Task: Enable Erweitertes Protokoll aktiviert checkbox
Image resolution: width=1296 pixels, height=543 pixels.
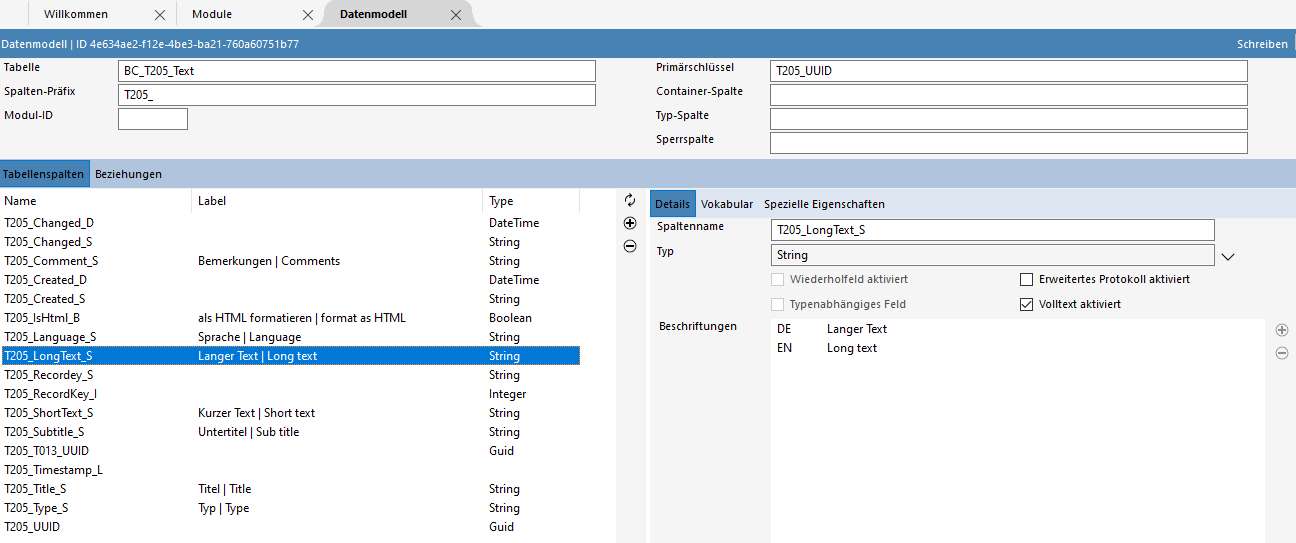Action: pos(1026,280)
